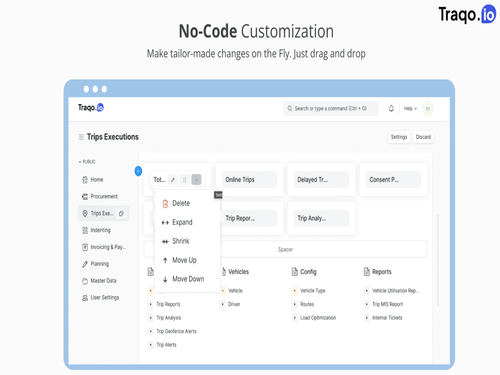Open the notifications bell icon
The image size is (500, 375).
pyautogui.click(x=391, y=109)
